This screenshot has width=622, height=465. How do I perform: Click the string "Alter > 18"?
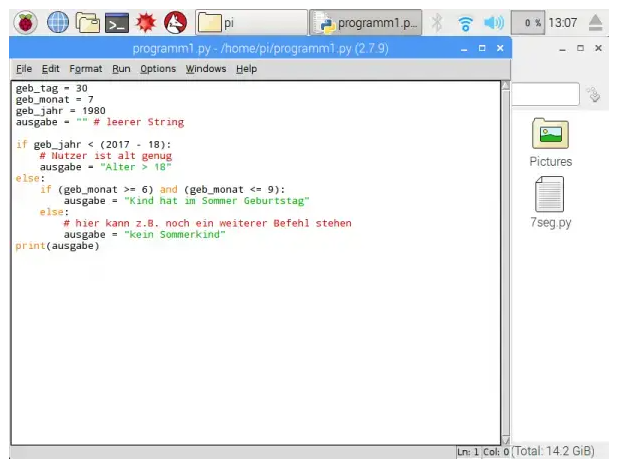pos(136,167)
